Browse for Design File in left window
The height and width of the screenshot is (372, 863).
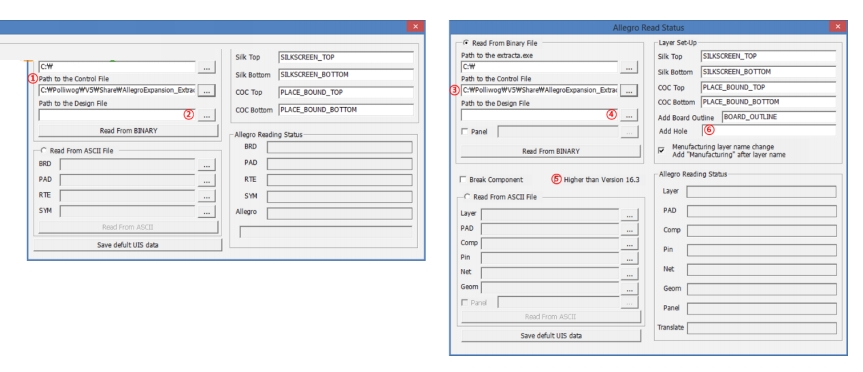(206, 115)
